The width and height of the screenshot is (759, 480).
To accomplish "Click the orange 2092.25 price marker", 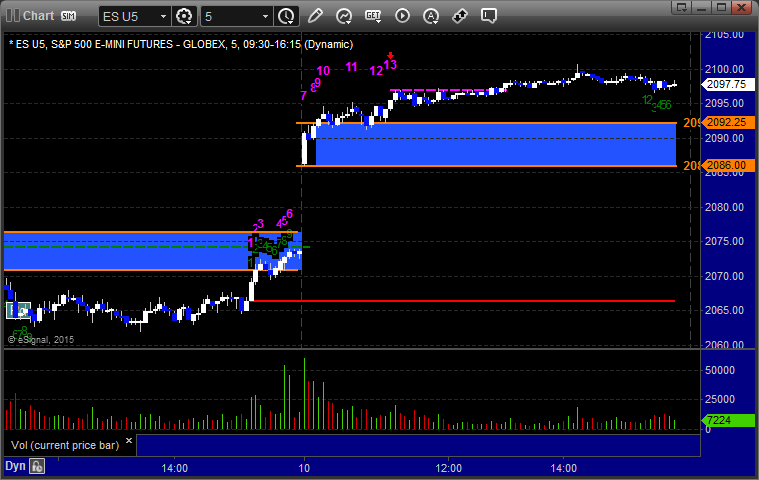I will tap(728, 122).
